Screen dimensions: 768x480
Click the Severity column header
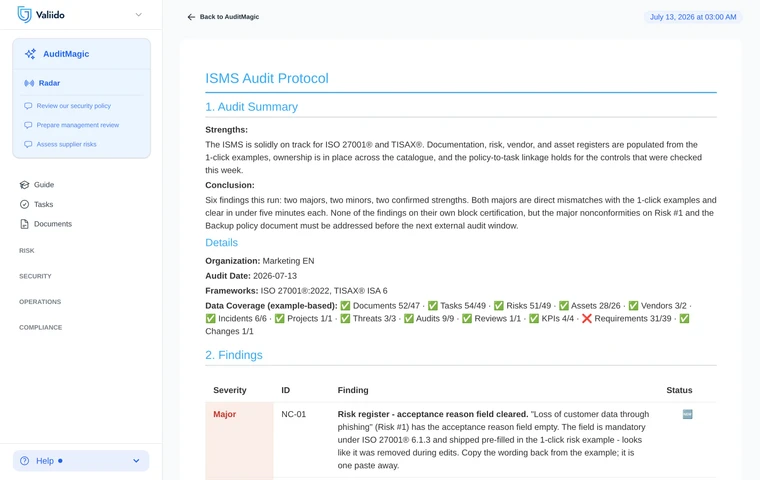click(x=230, y=390)
